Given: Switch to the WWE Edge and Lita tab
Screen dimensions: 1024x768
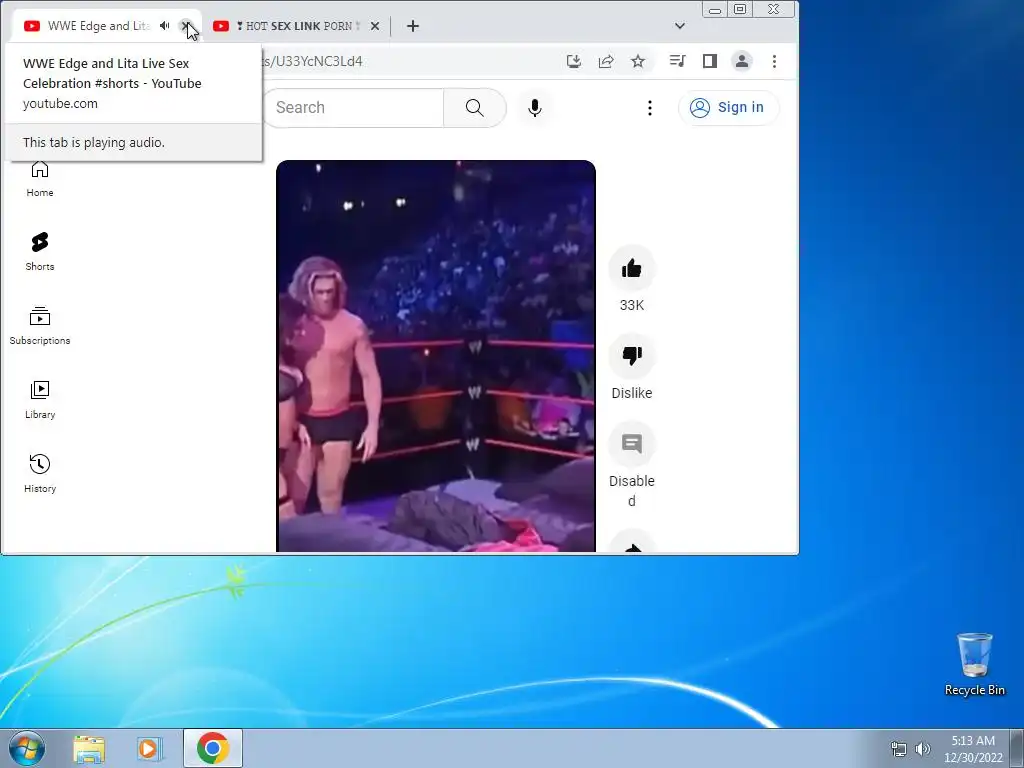Looking at the screenshot, I should [x=98, y=26].
